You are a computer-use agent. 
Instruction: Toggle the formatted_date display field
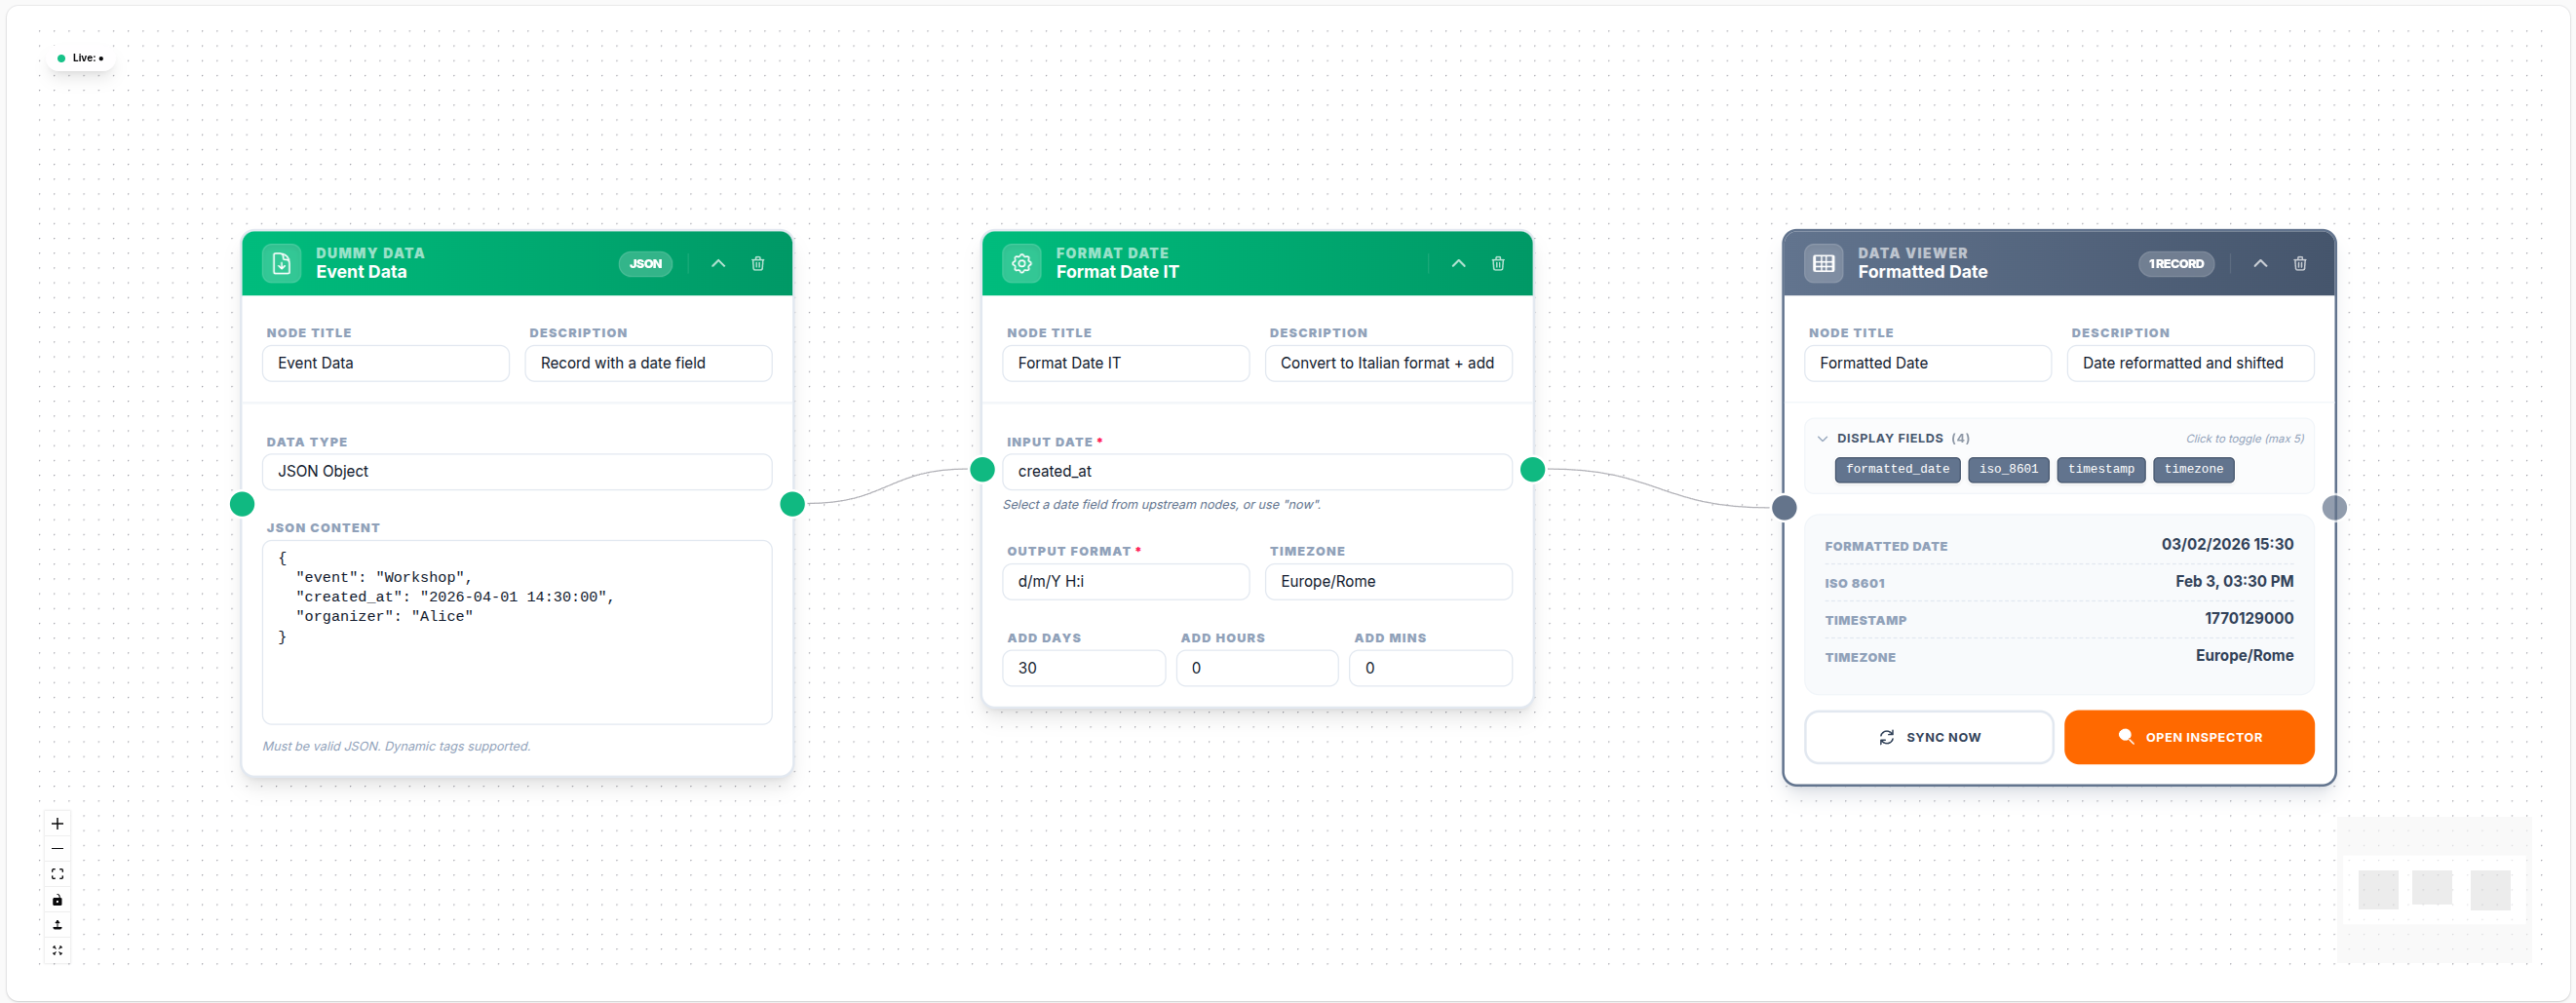[1897, 469]
